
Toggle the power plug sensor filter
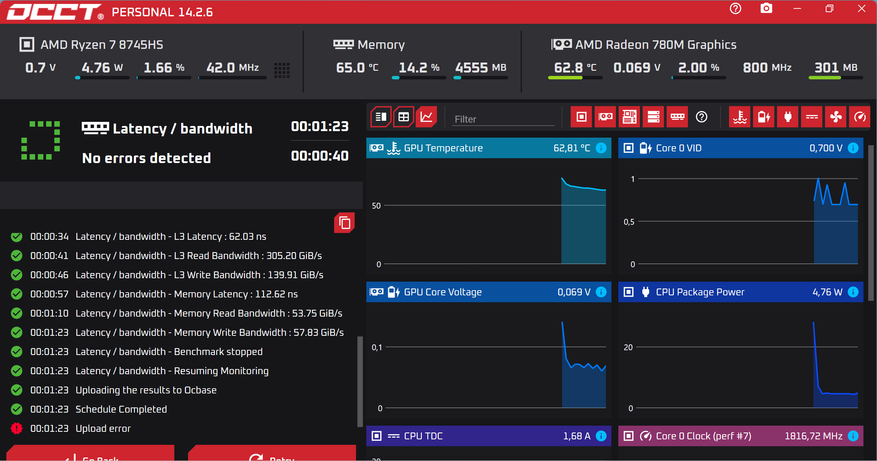coord(788,117)
